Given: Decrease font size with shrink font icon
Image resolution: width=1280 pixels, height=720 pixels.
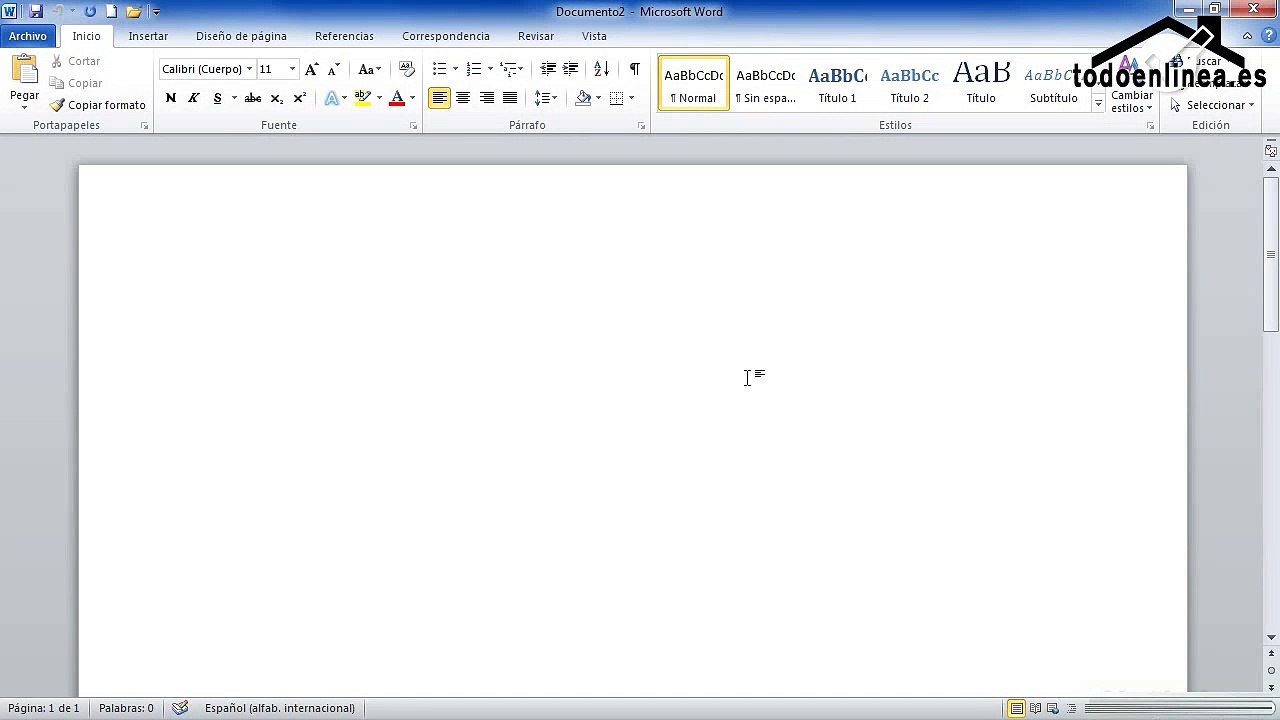Looking at the screenshot, I should pos(334,69).
